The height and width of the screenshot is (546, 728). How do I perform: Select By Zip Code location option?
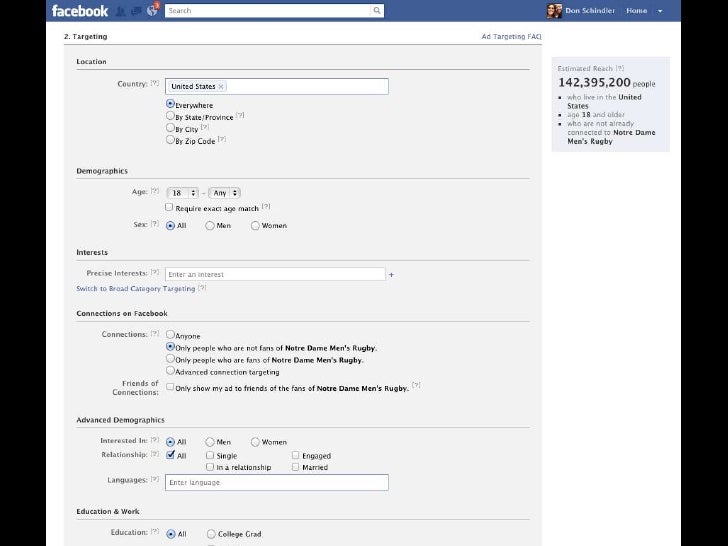coord(170,140)
